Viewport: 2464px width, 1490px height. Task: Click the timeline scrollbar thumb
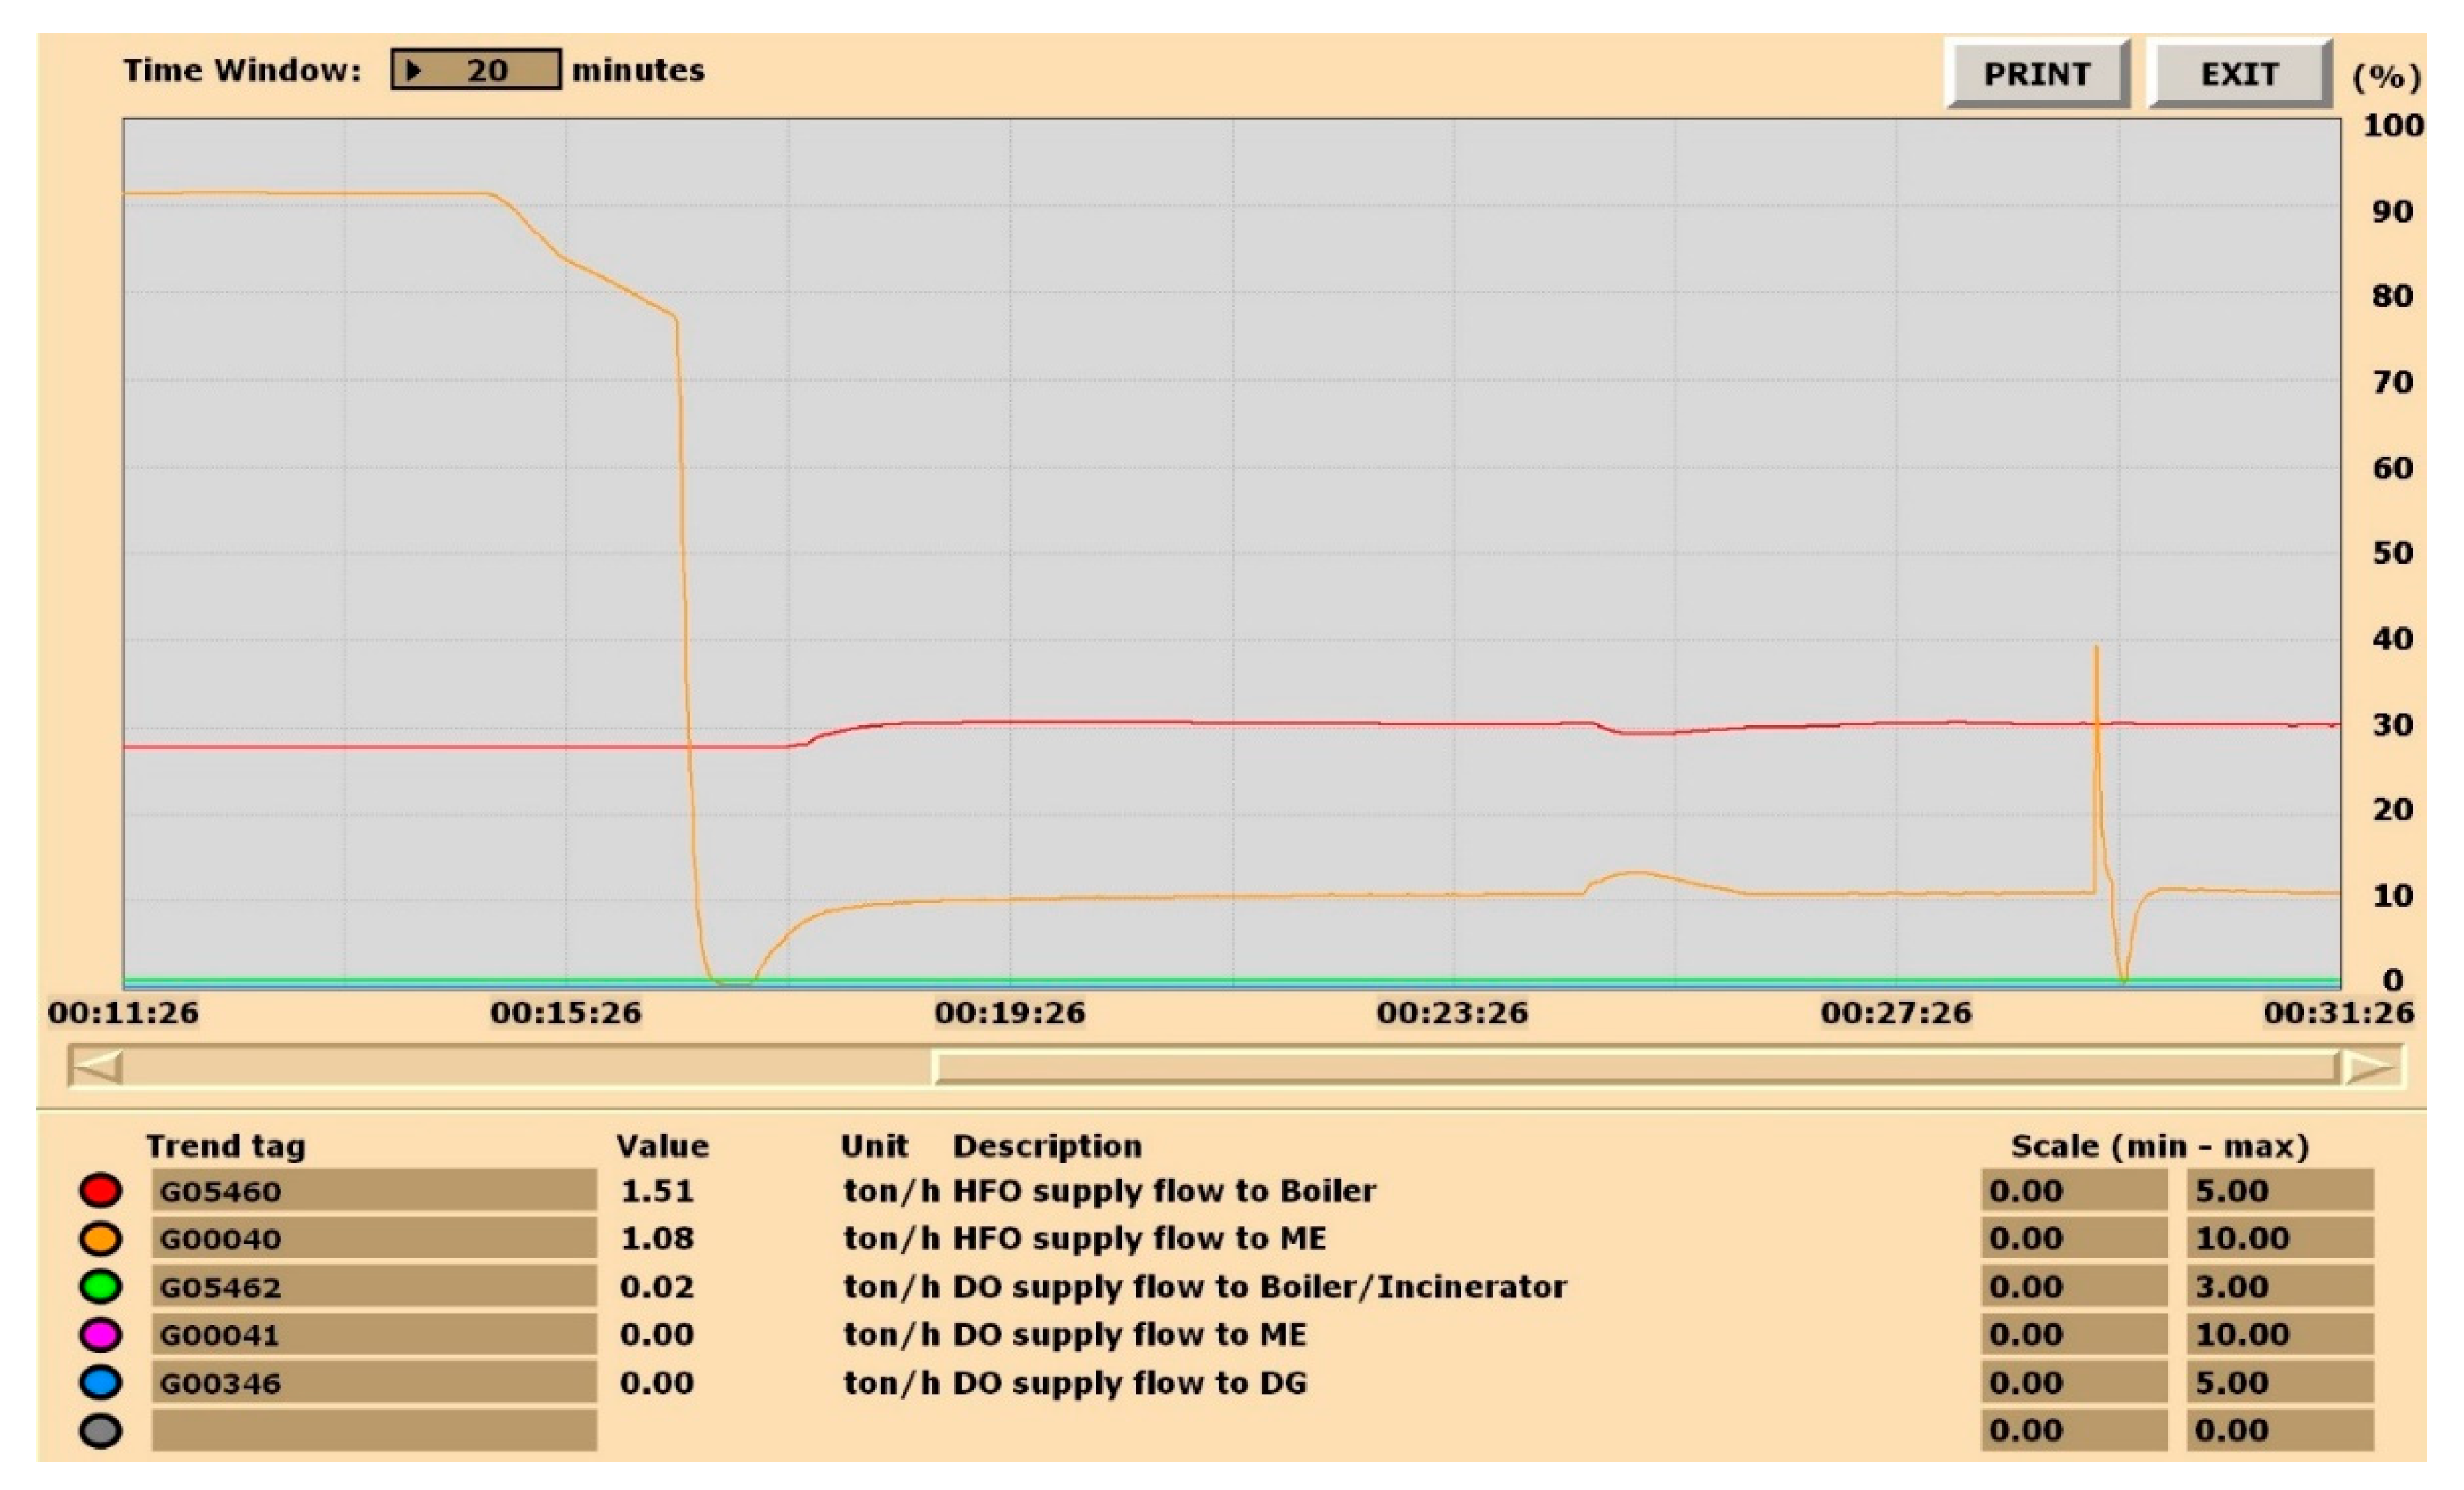click(1634, 1067)
